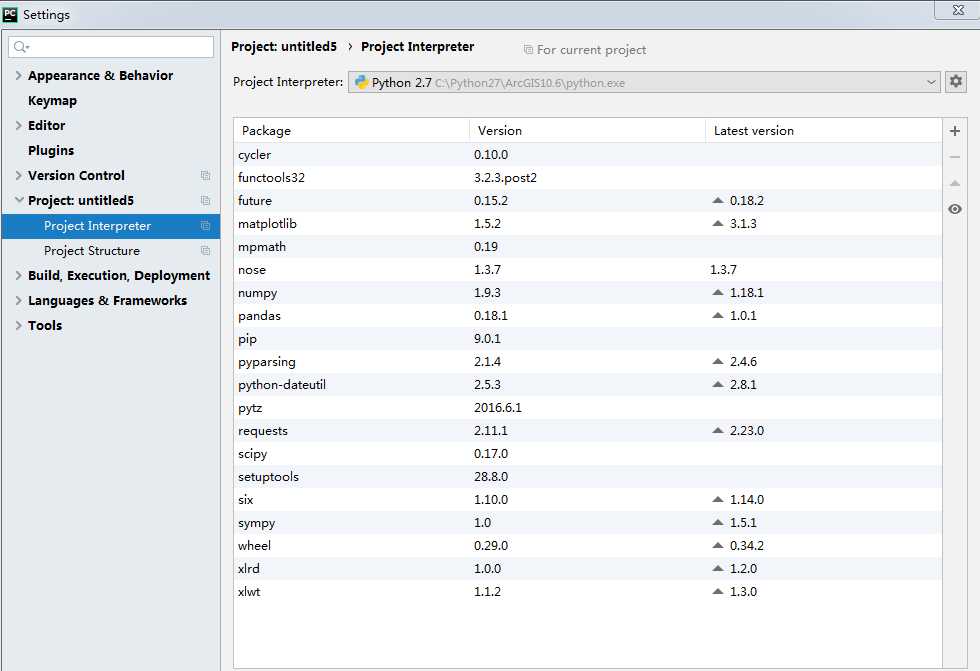Image resolution: width=980 pixels, height=671 pixels.
Task: Expand the Editor section
Action: [x=18, y=126]
